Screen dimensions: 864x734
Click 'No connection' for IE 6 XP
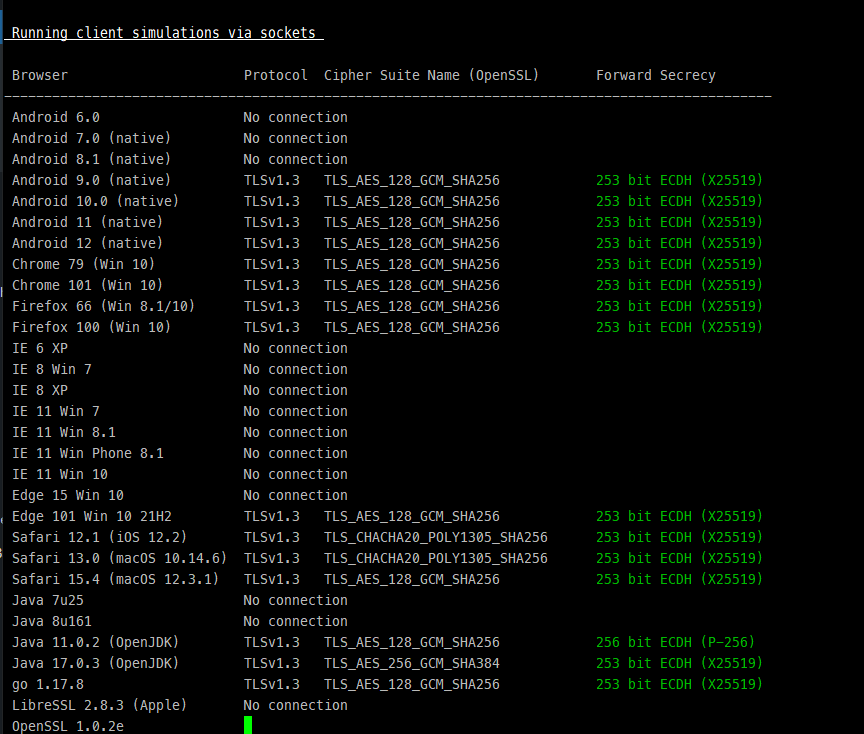point(295,348)
